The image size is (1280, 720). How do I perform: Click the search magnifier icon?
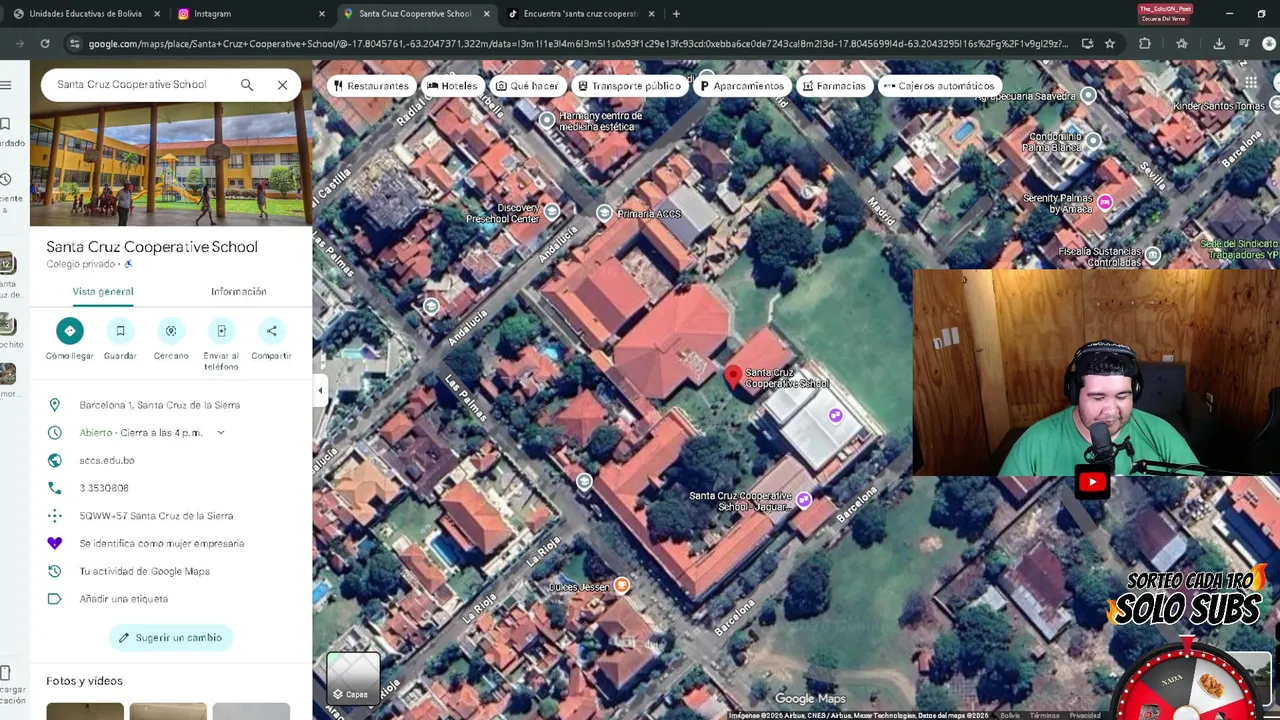tap(247, 85)
